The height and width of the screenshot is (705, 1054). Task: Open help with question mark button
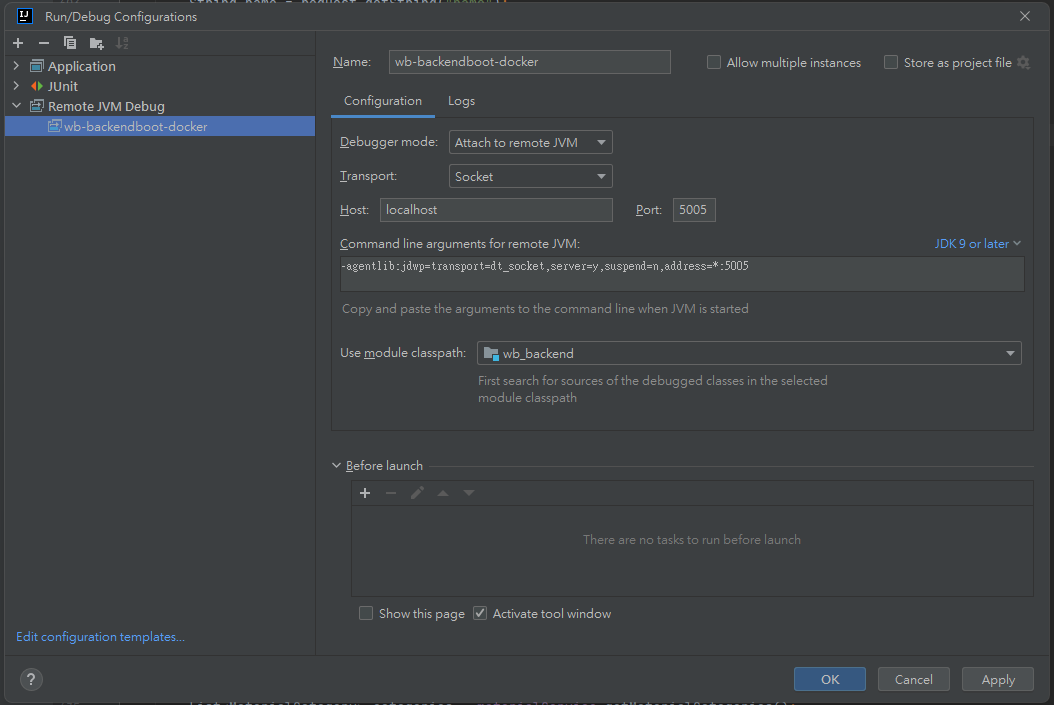(31, 679)
